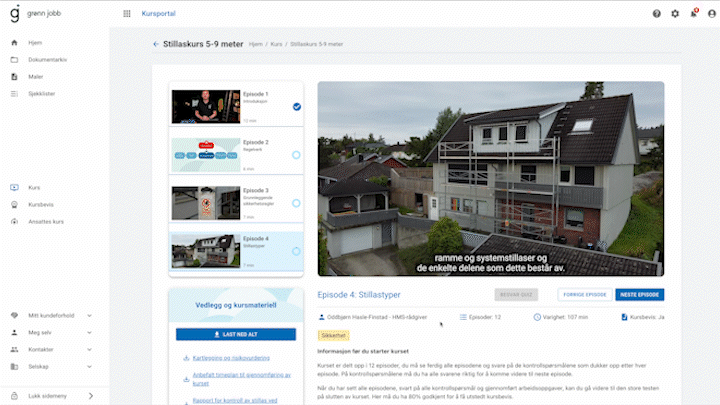Open Anbefalt timeplan til gjennomføring link
Viewport: 720px width, 405px height.
click(x=242, y=379)
